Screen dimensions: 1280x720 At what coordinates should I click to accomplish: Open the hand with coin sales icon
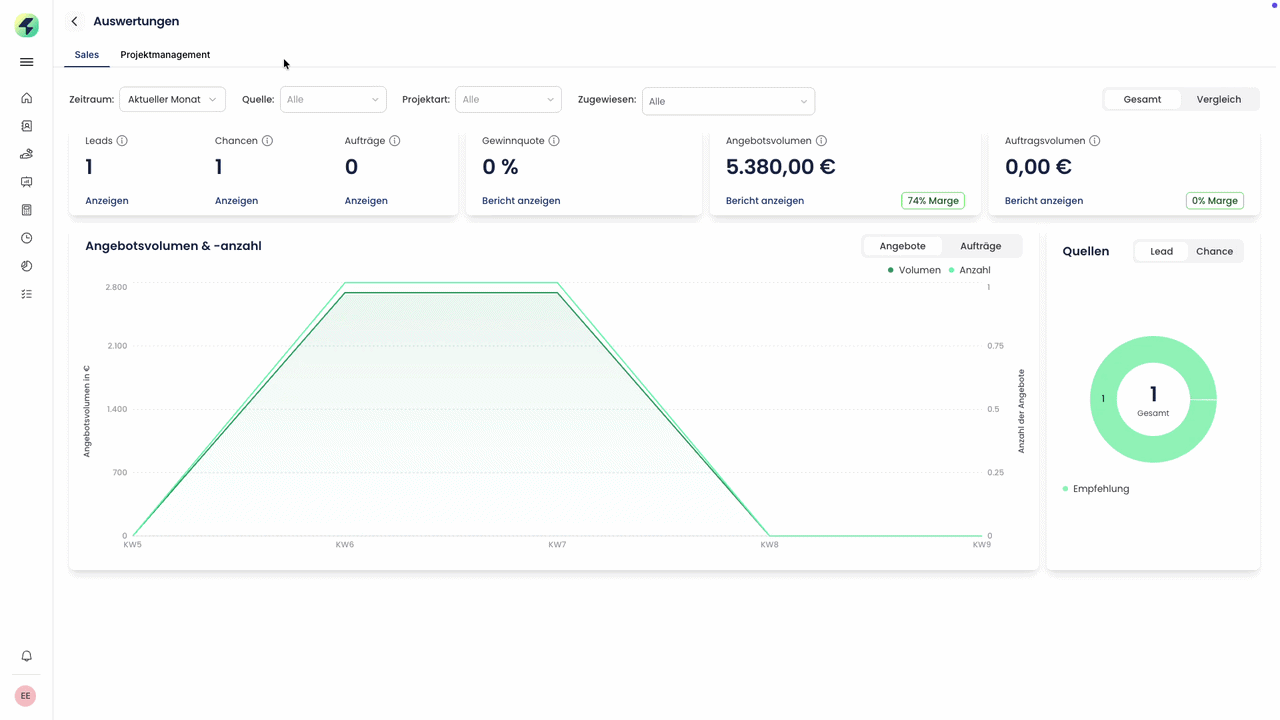tap(27, 154)
